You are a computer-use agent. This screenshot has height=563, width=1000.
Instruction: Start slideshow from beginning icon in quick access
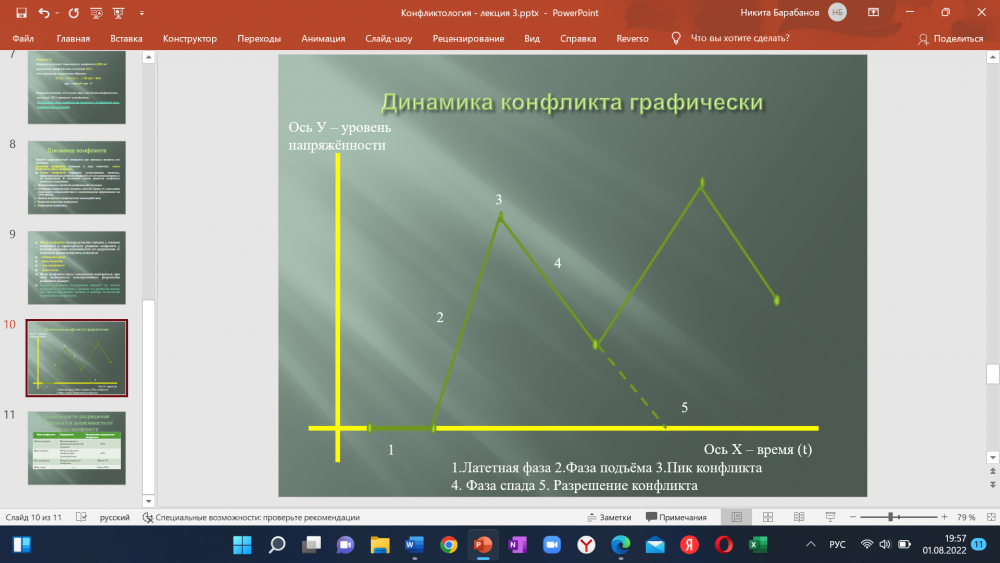click(96, 13)
